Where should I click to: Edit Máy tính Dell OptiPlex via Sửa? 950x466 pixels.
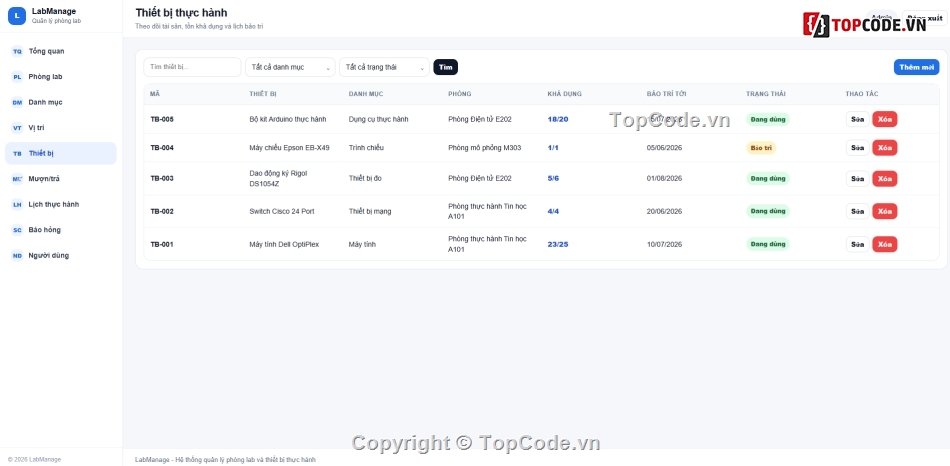(857, 244)
